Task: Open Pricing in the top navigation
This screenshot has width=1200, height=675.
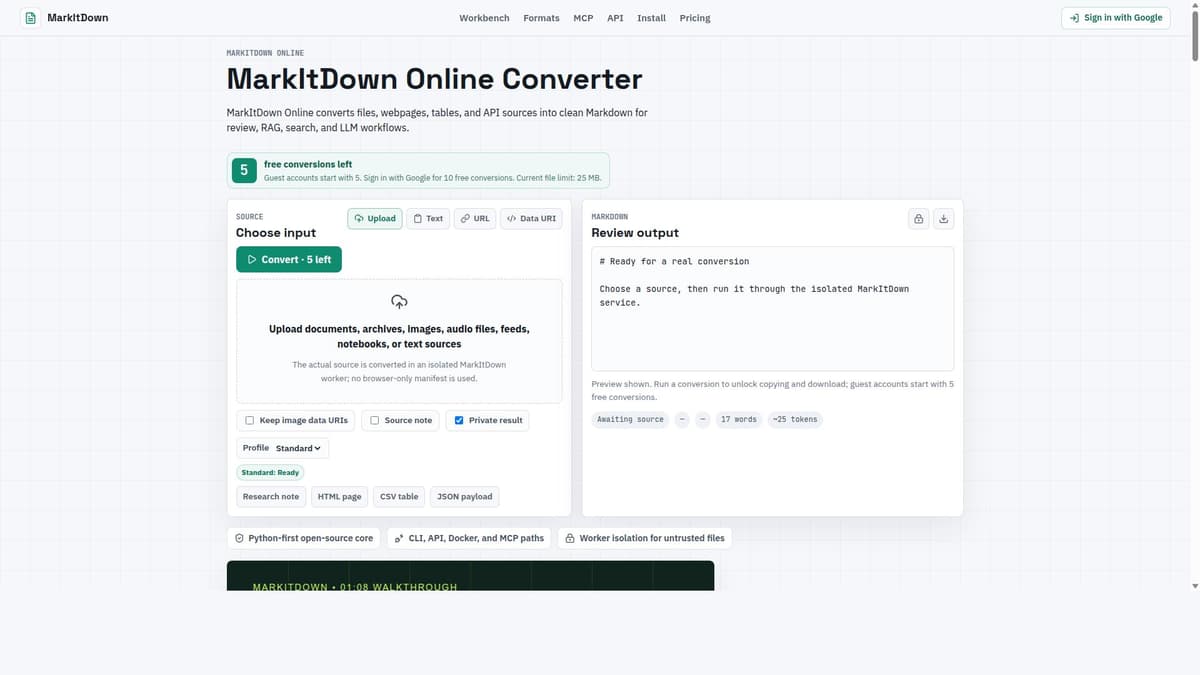Action: pyautogui.click(x=695, y=18)
